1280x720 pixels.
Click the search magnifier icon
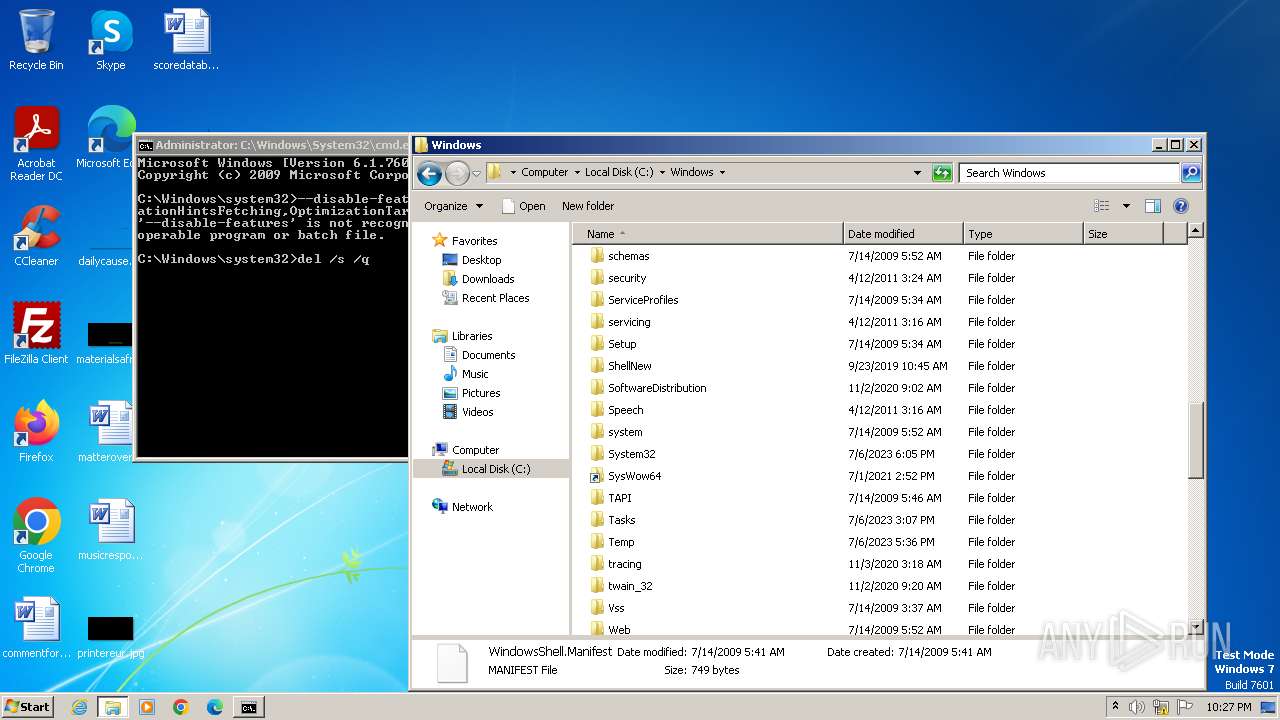(x=1191, y=173)
